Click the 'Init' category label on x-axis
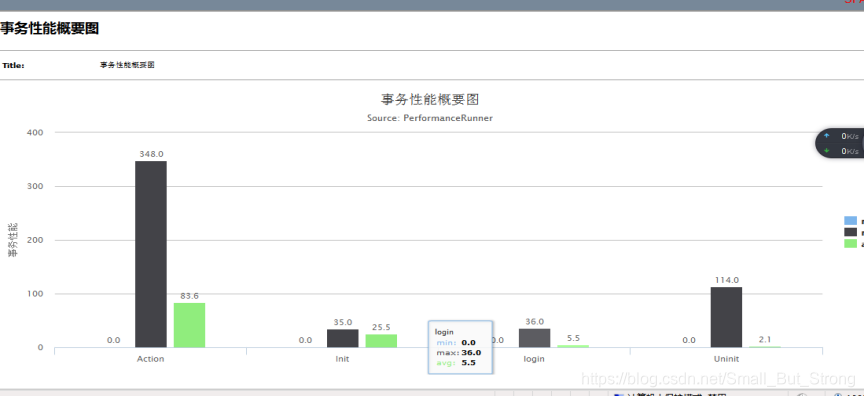864x397 pixels. point(342,359)
